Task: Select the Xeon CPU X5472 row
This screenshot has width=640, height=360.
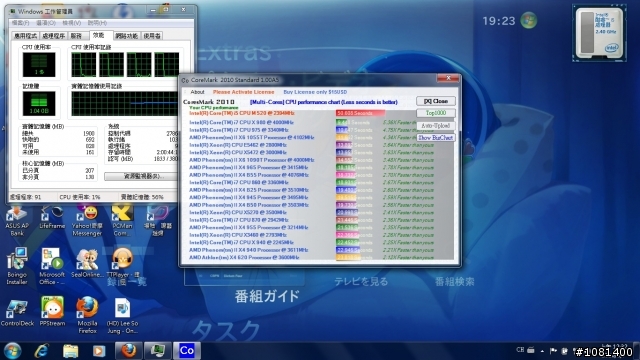Action: [x=238, y=152]
